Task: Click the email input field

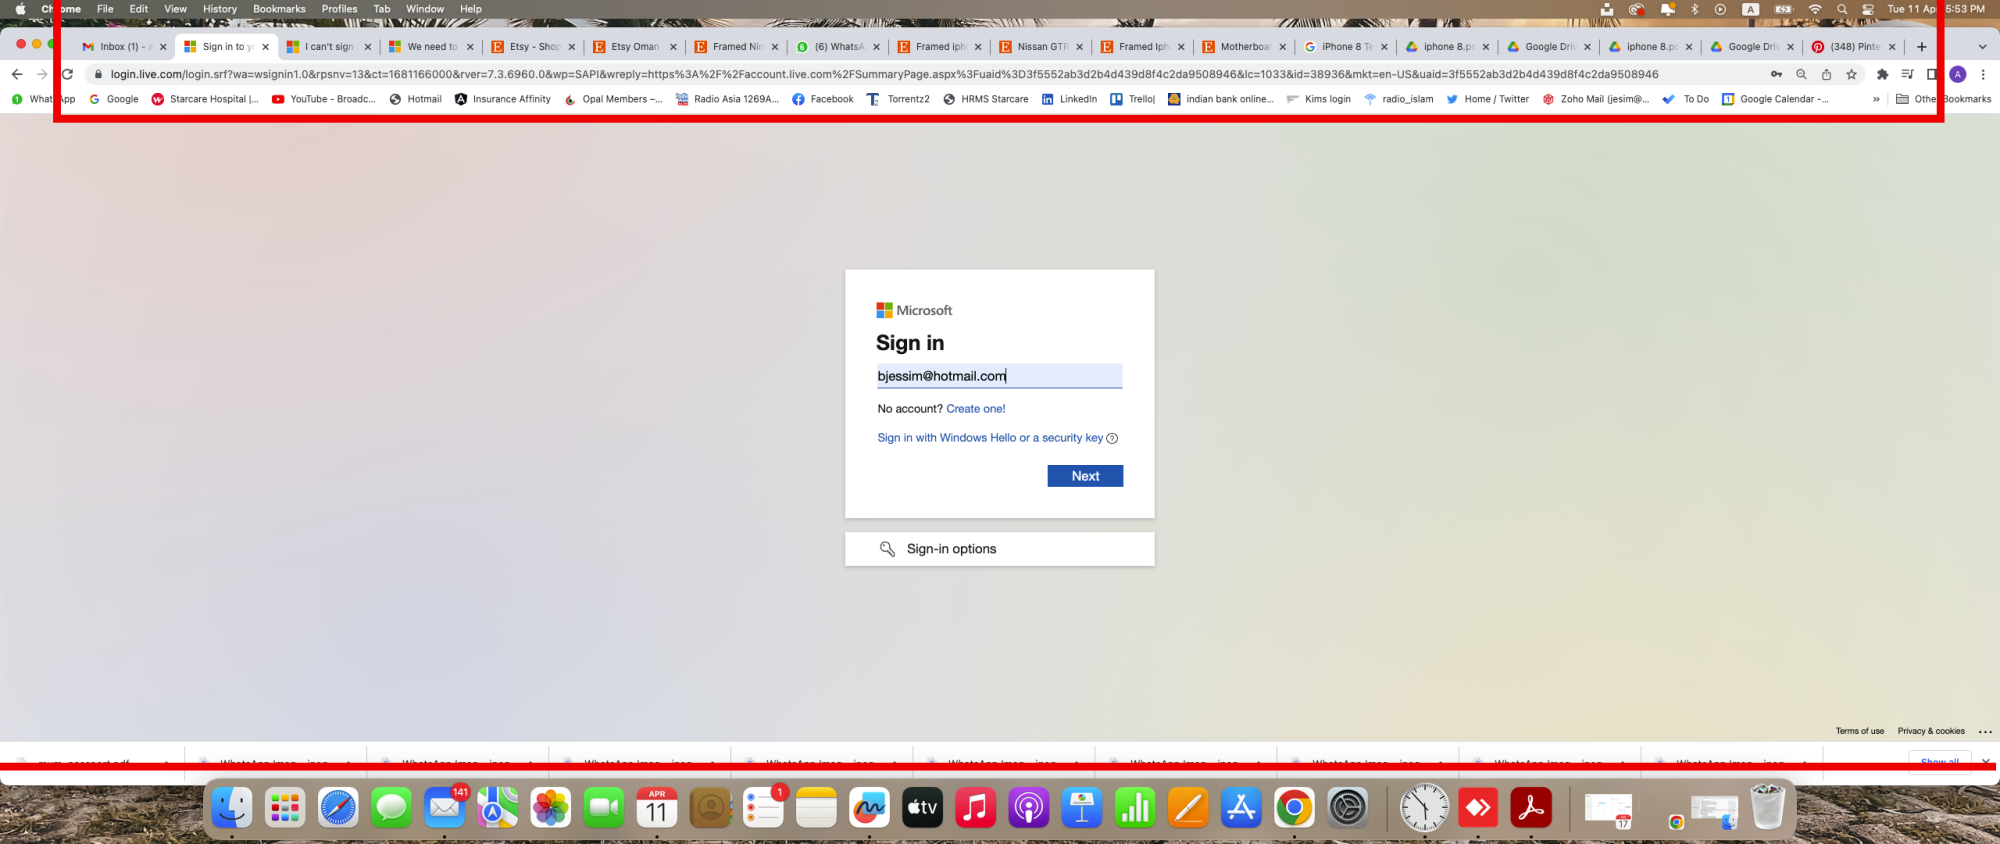Action: (x=1000, y=376)
